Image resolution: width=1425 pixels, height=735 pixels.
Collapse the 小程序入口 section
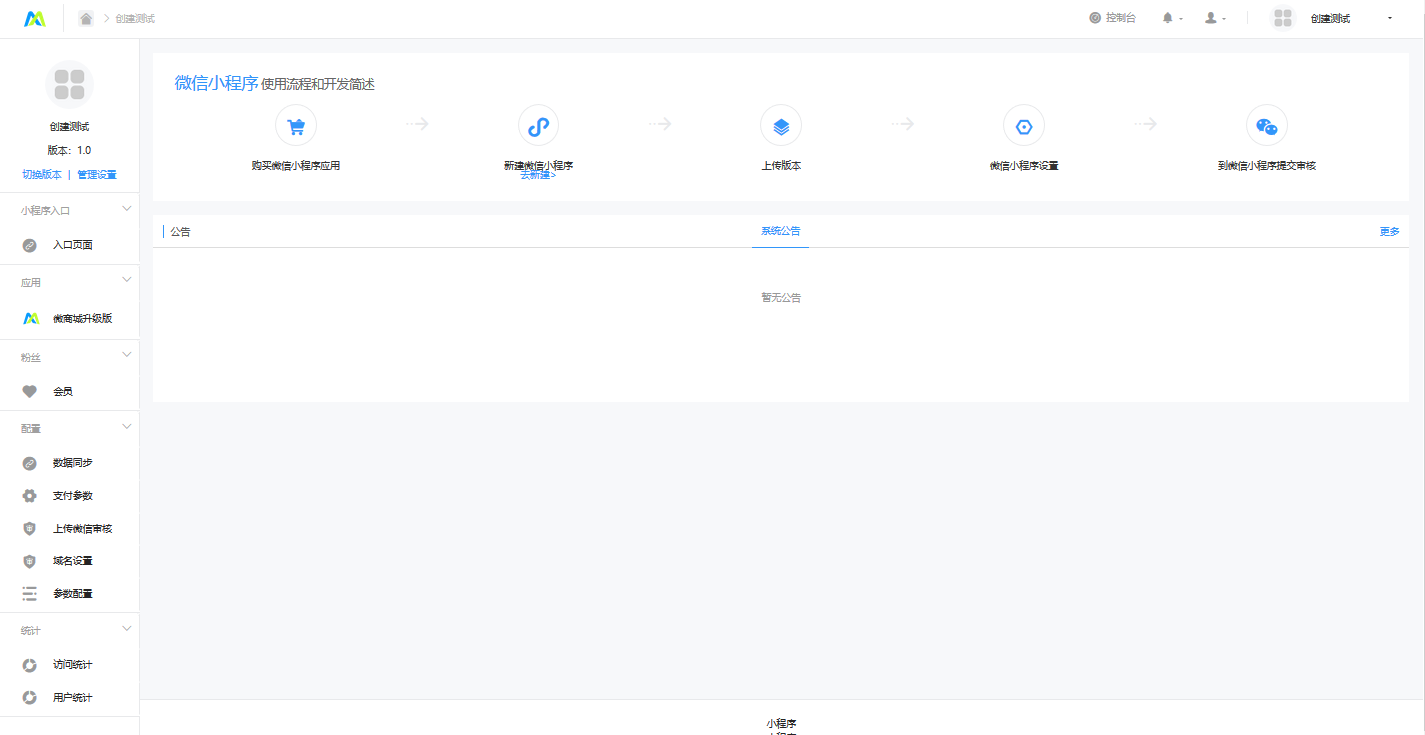(x=126, y=209)
